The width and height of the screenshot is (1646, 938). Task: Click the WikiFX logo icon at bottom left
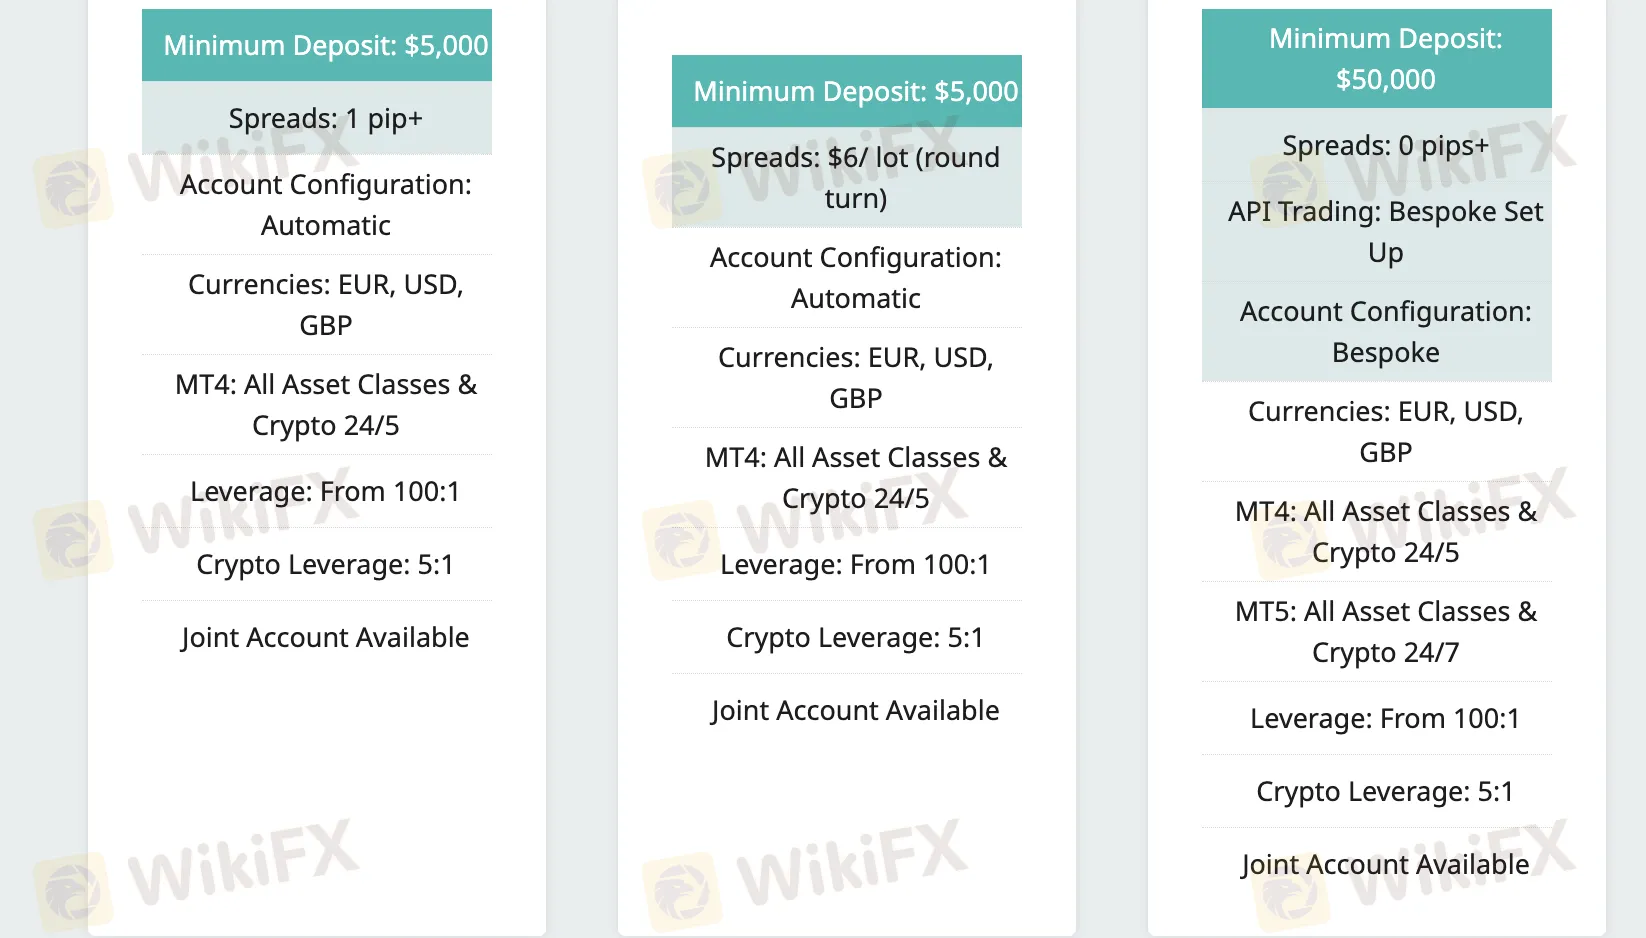click(x=72, y=890)
